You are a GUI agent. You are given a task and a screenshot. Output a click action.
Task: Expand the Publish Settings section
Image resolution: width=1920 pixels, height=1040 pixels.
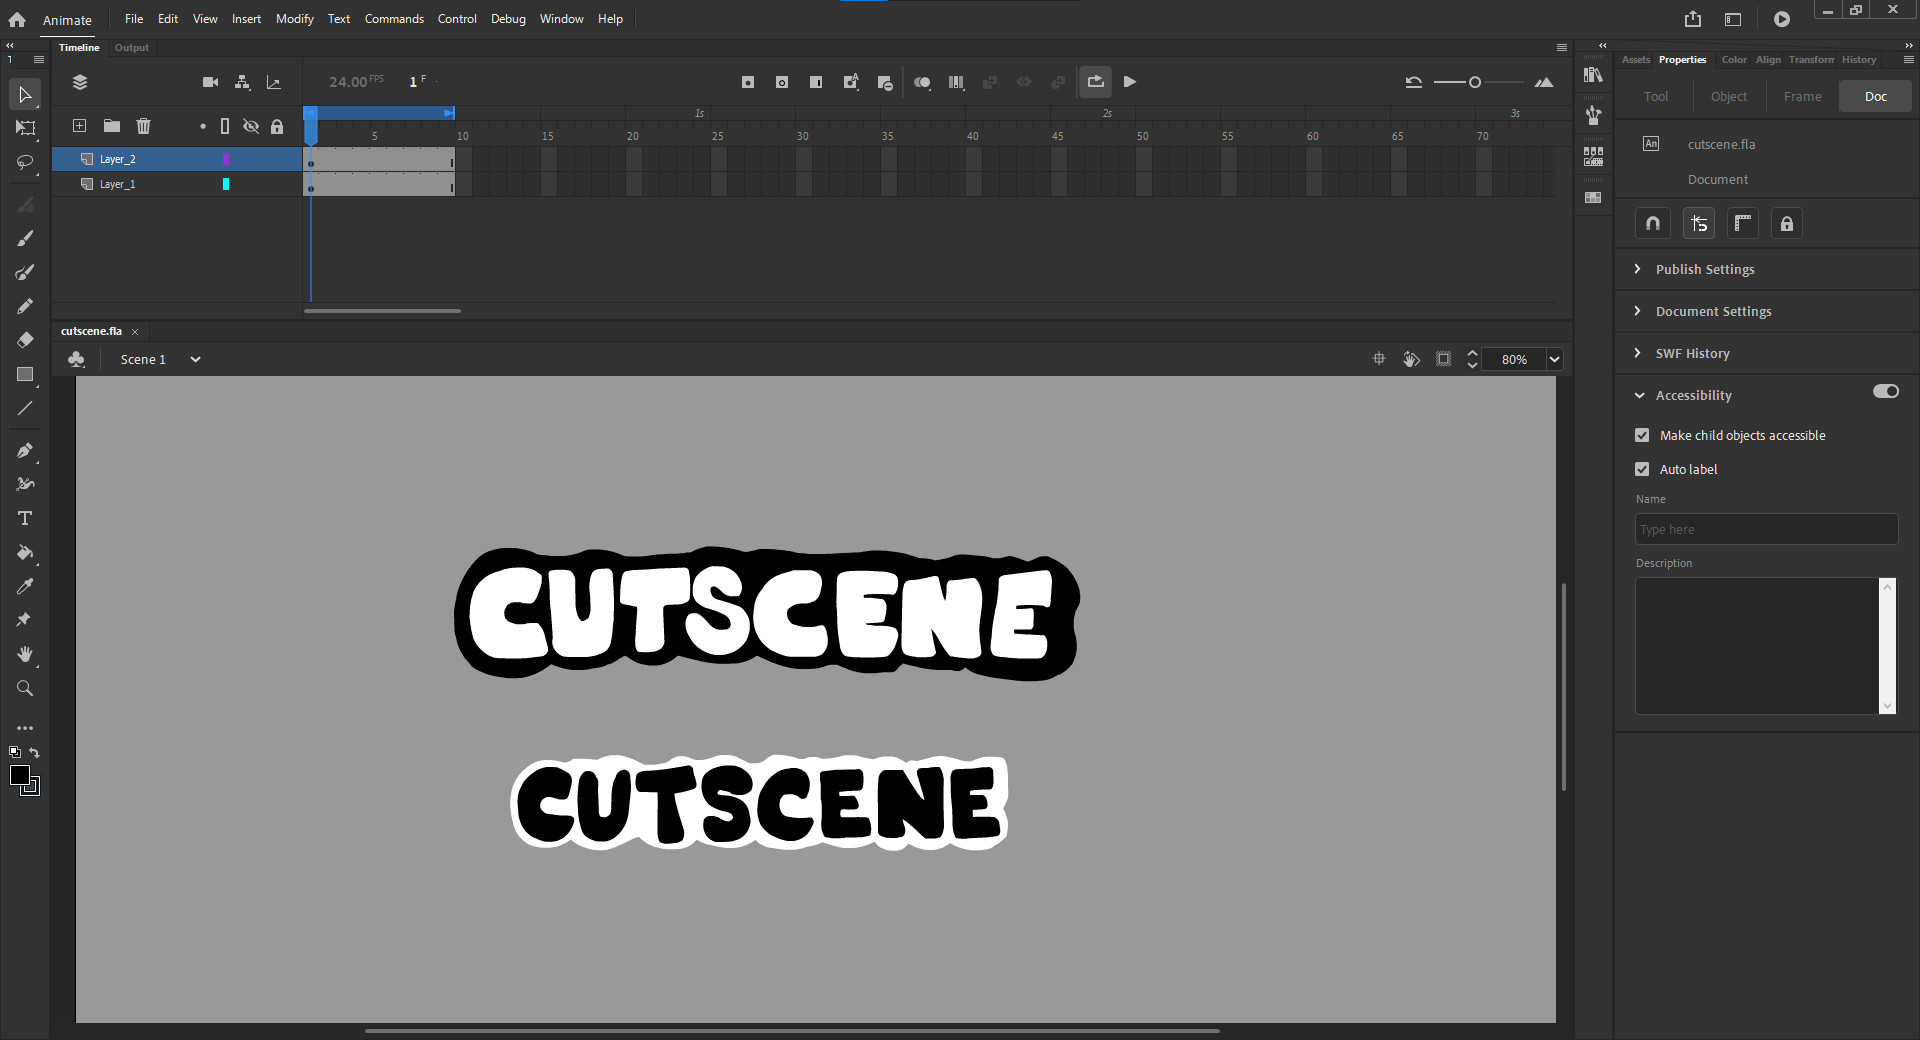pos(1704,269)
